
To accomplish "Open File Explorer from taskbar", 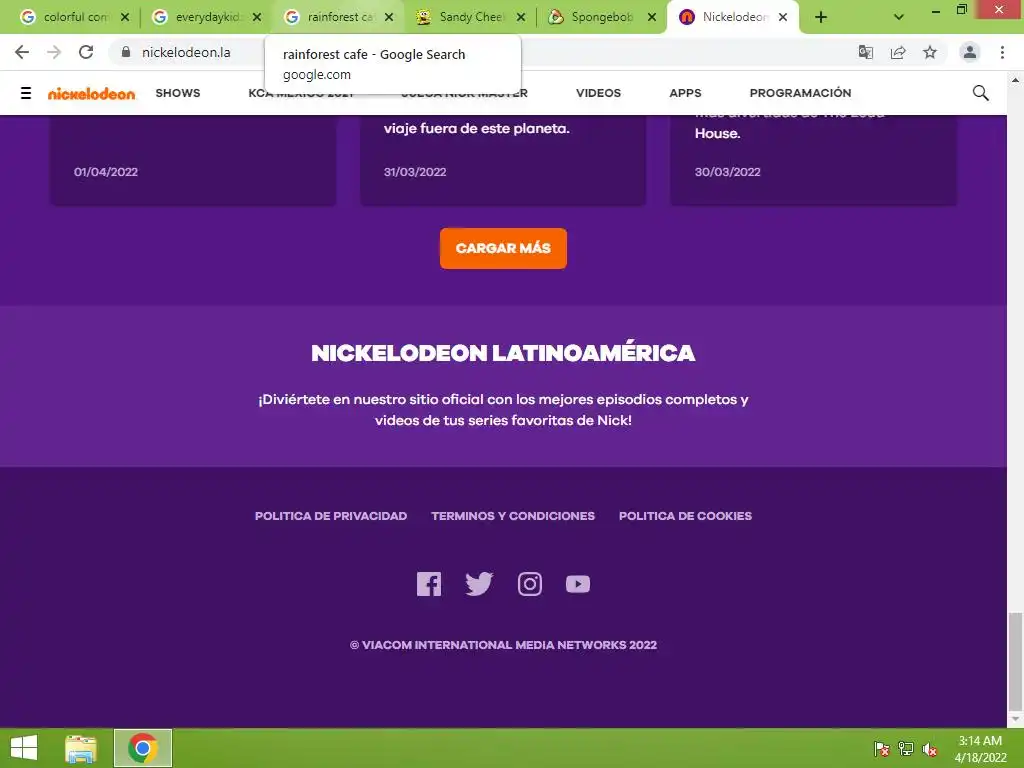I will point(81,748).
